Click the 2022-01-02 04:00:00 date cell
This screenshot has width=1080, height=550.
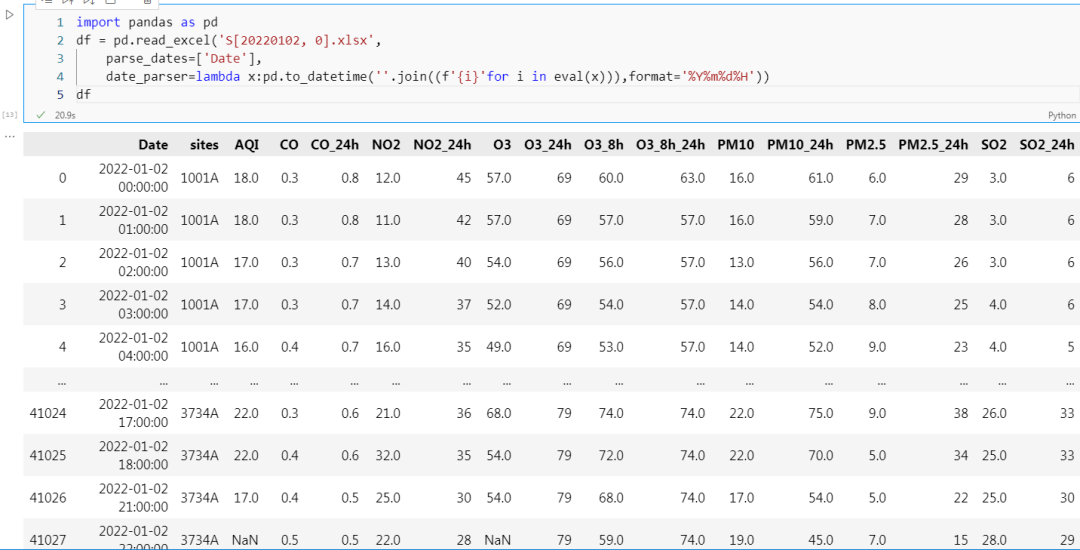coord(133,346)
